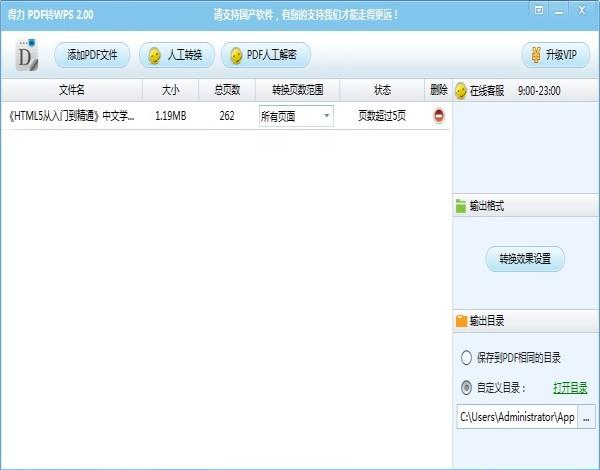Viewport: 600px width, 470px height.
Task: Click the 输出目录 section label
Action: 487,321
